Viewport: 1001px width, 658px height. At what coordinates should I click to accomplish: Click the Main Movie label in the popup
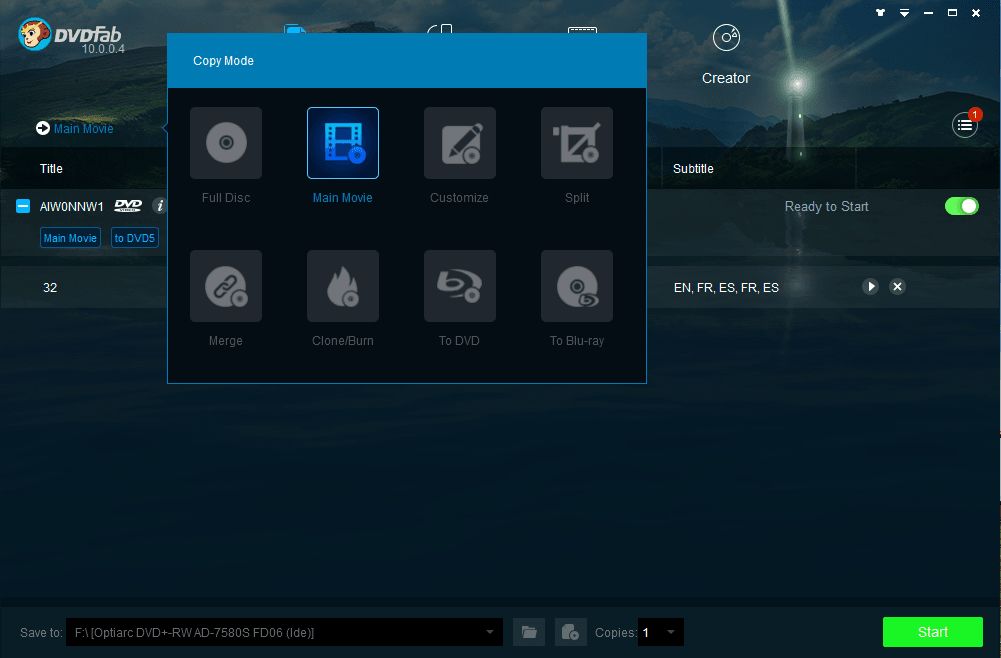tap(342, 198)
